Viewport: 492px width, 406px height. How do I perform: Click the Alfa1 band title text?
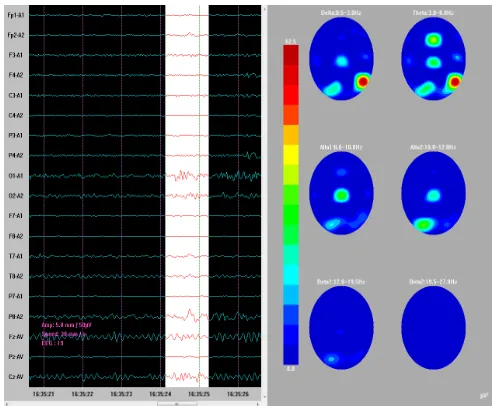tap(341, 147)
